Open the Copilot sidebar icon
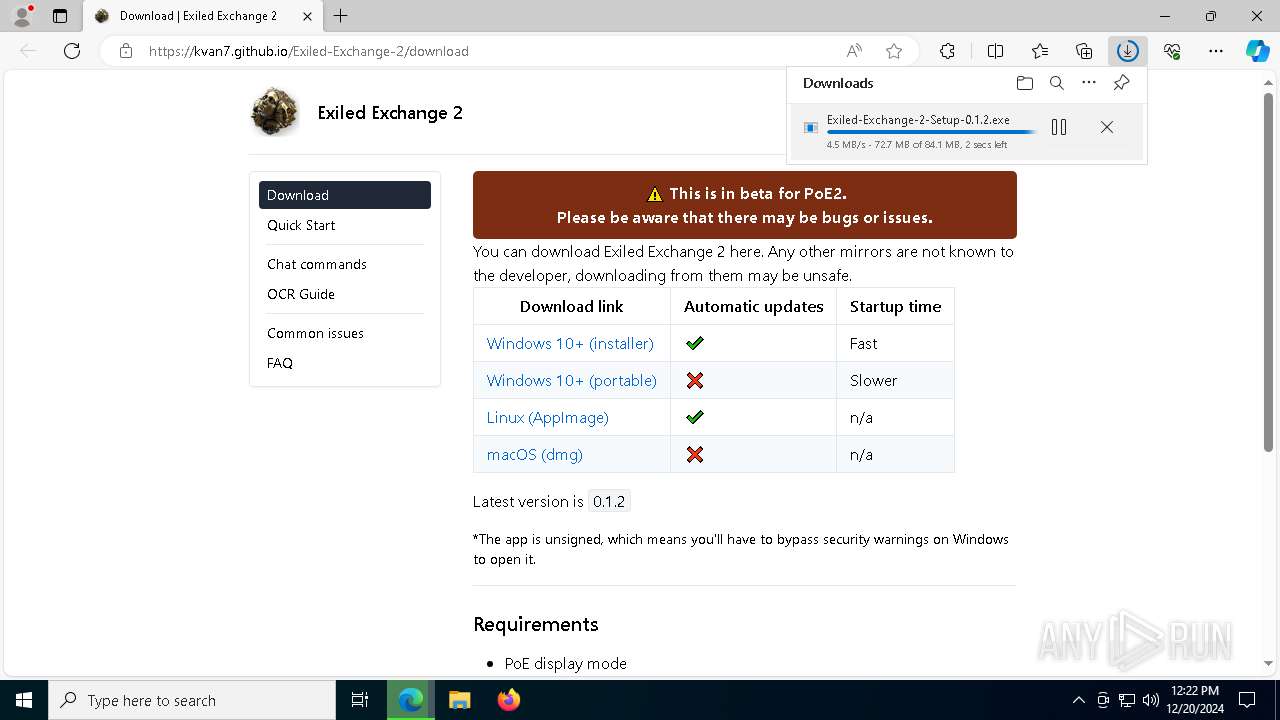1280x720 pixels. click(1258, 51)
